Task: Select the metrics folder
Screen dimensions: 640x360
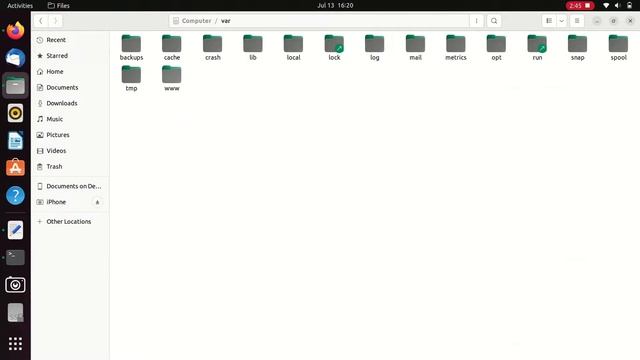Action: tap(456, 48)
